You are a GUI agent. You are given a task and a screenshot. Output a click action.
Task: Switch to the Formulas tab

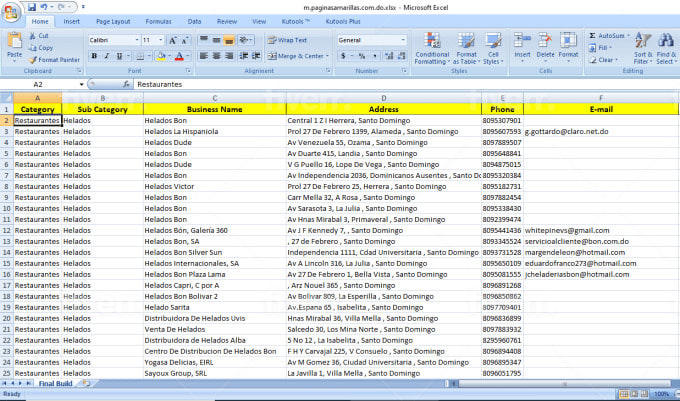pyautogui.click(x=158, y=22)
